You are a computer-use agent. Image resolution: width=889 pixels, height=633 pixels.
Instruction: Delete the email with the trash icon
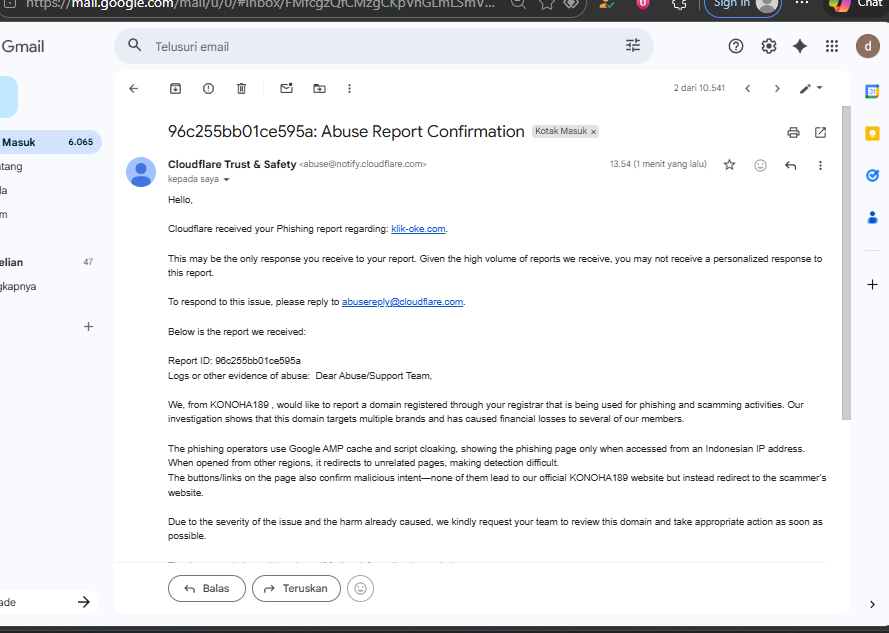[x=242, y=88]
